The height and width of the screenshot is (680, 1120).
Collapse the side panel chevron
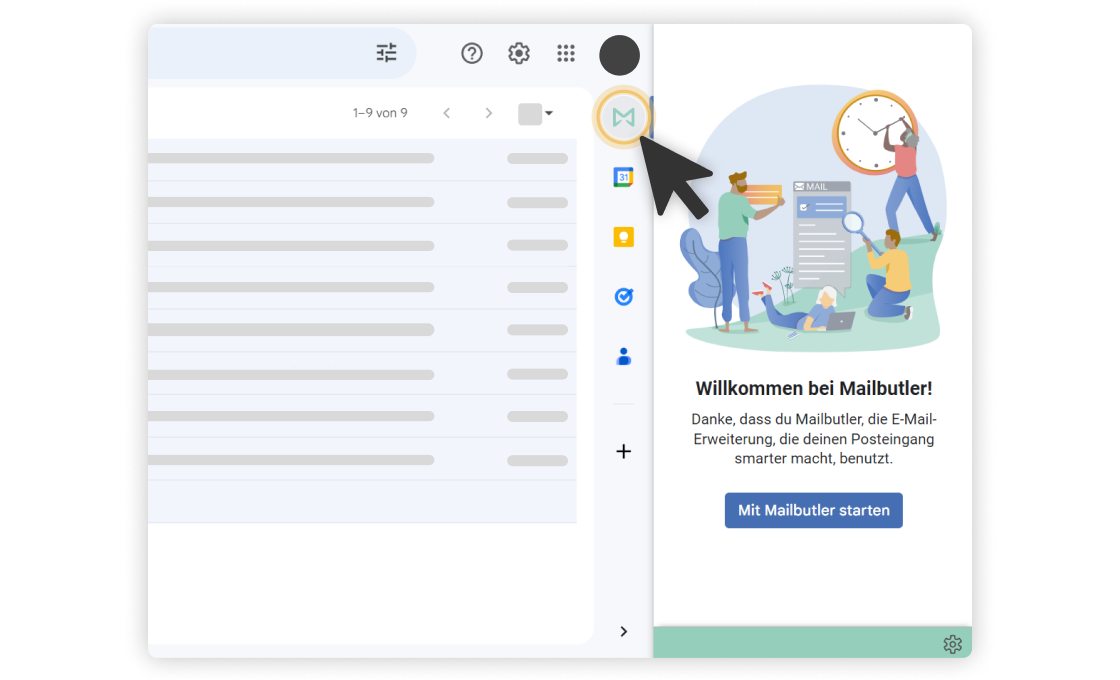[624, 631]
